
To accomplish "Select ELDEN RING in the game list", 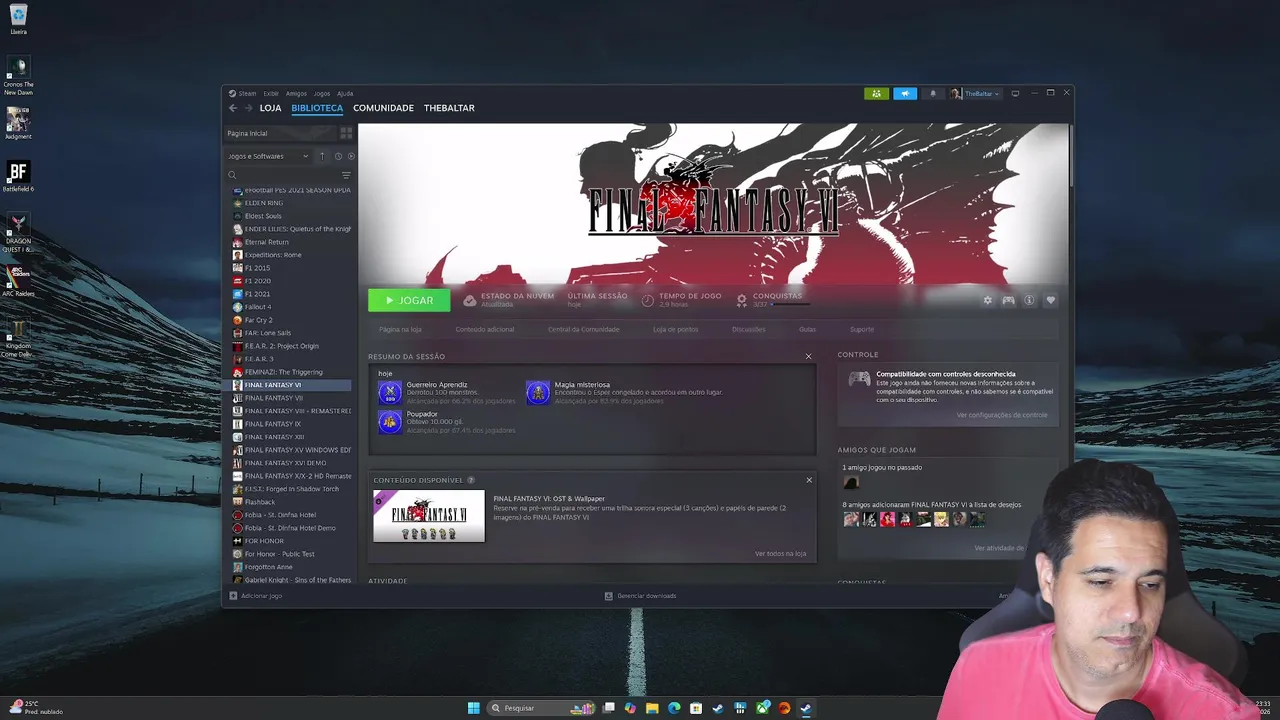I will point(263,203).
